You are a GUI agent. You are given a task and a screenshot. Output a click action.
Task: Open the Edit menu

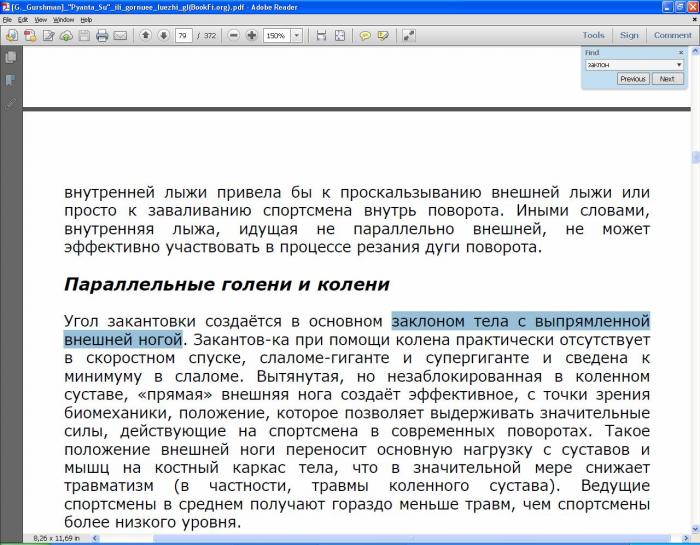point(23,20)
